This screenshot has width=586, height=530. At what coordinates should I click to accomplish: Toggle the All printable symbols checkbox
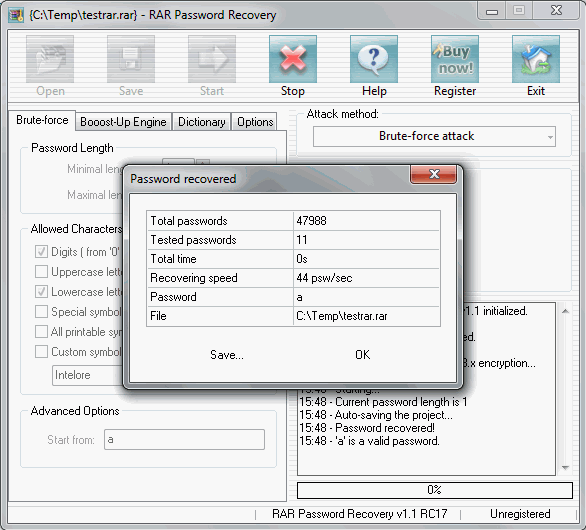(x=41, y=332)
